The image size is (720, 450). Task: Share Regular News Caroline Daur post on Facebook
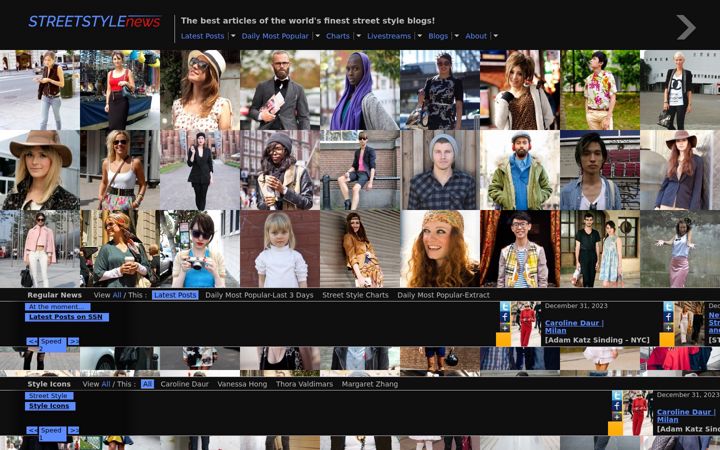point(505,317)
